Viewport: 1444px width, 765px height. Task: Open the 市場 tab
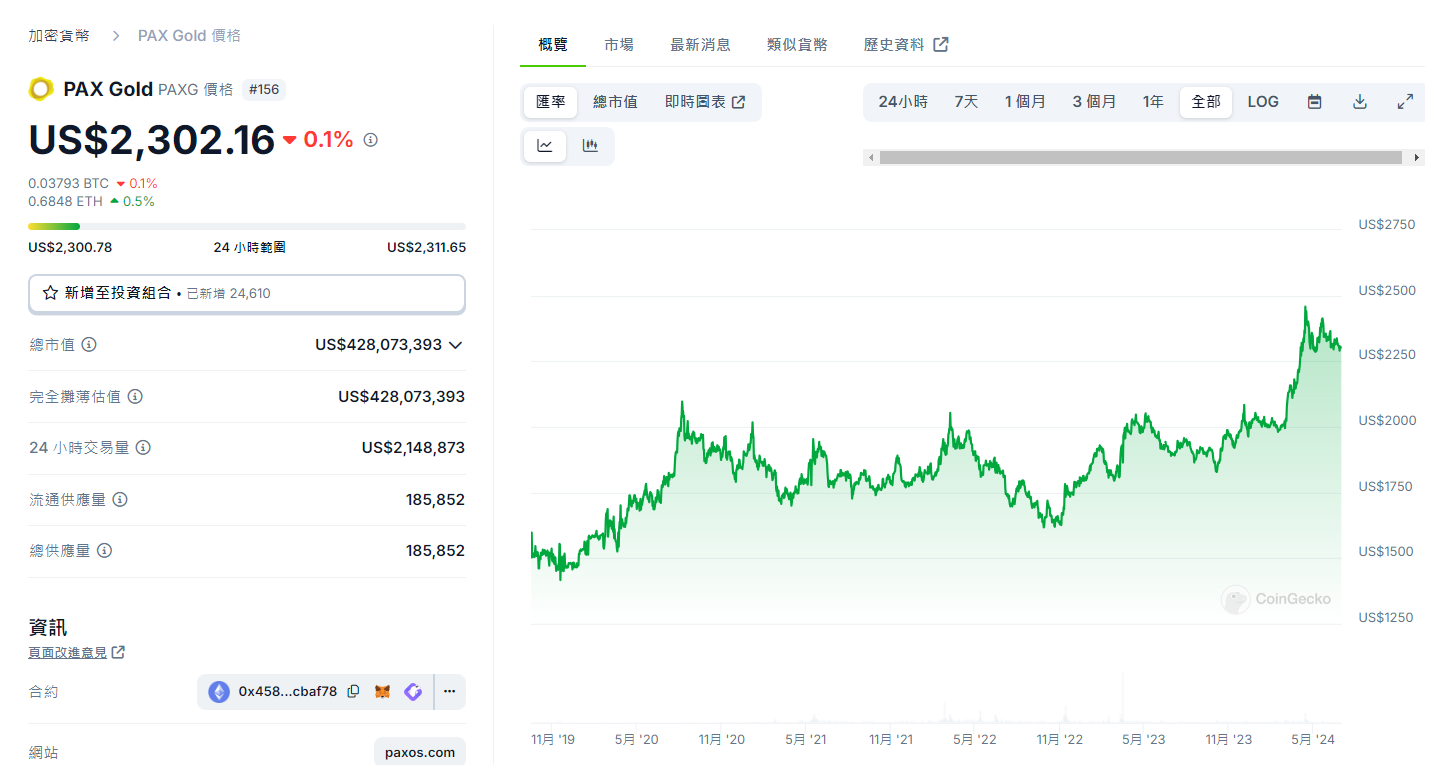point(619,45)
